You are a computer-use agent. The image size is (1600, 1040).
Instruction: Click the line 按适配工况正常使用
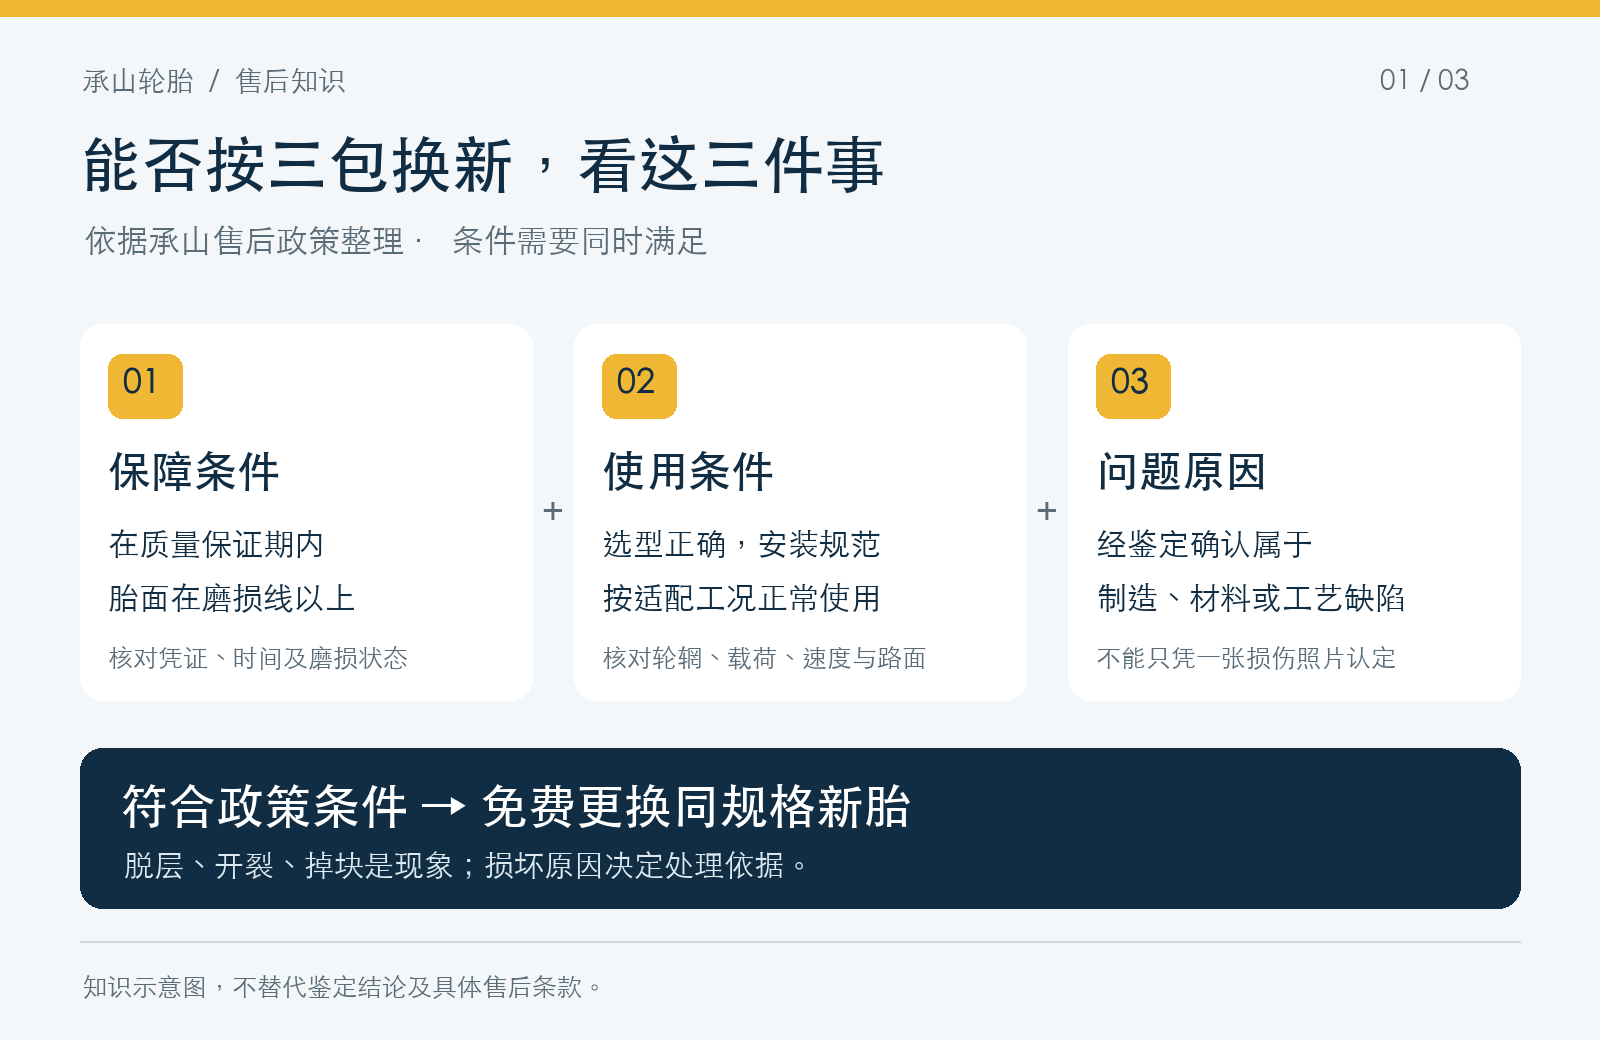[741, 598]
